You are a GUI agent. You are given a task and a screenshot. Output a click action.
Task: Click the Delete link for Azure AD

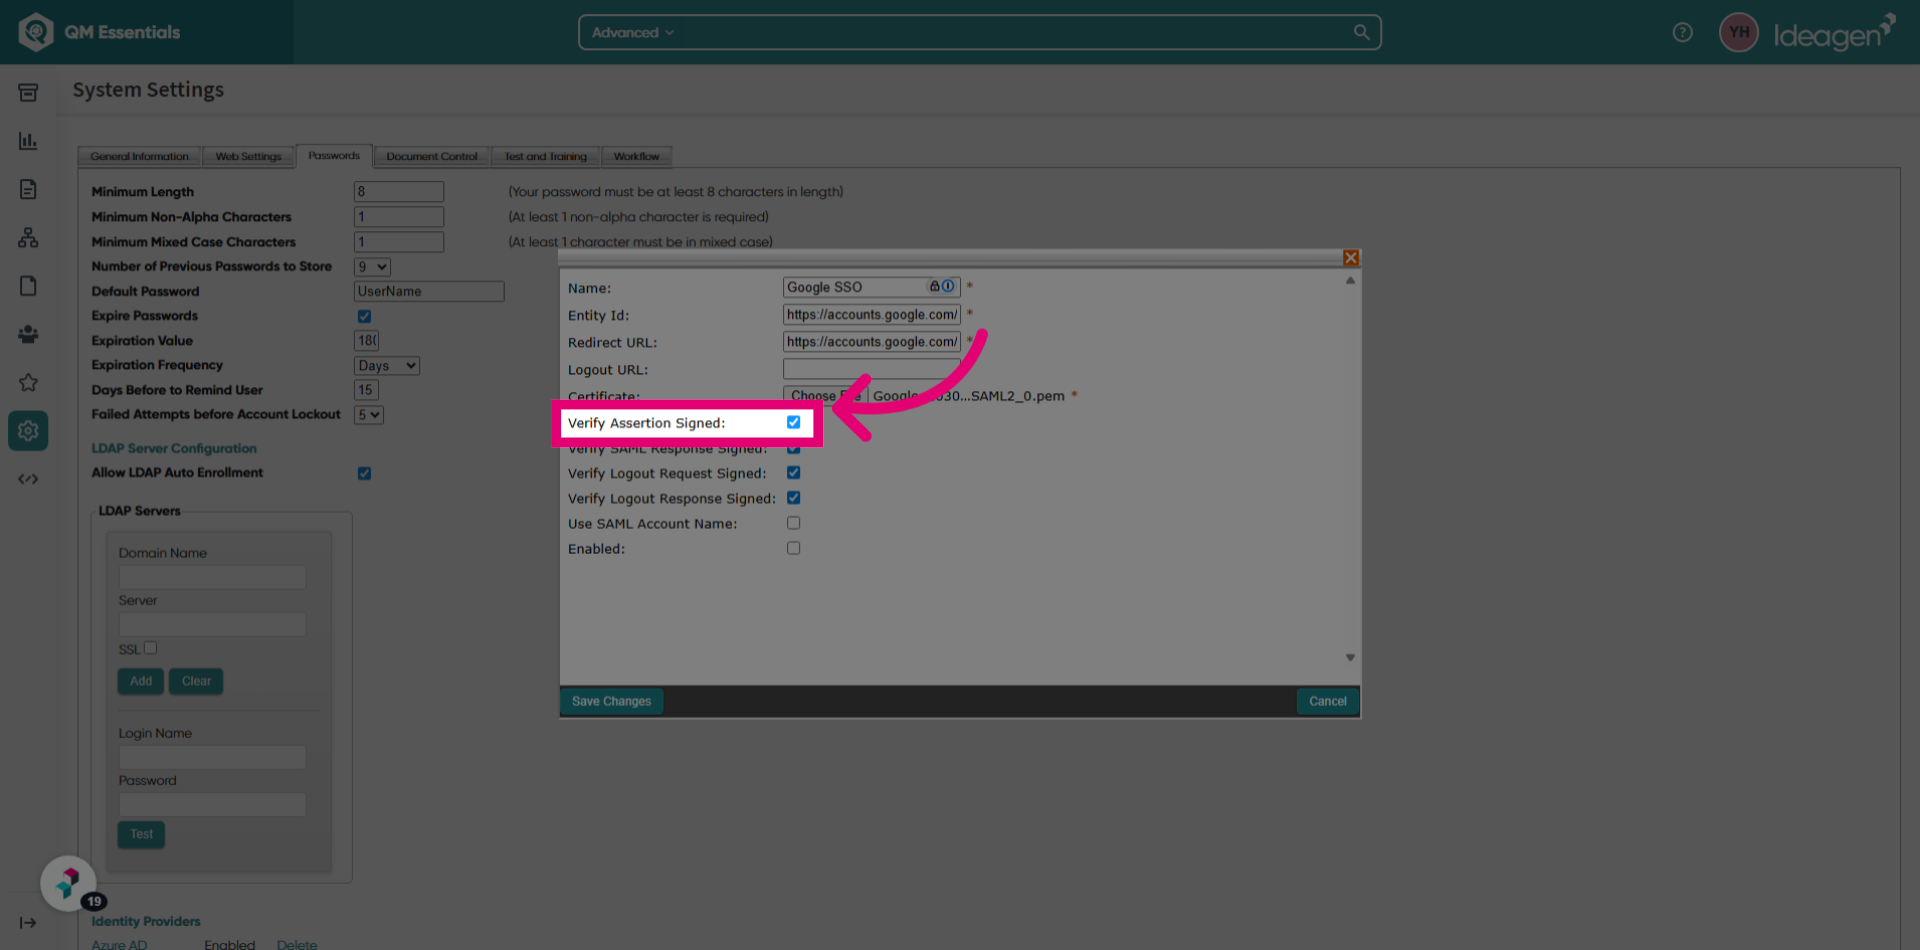(x=297, y=944)
